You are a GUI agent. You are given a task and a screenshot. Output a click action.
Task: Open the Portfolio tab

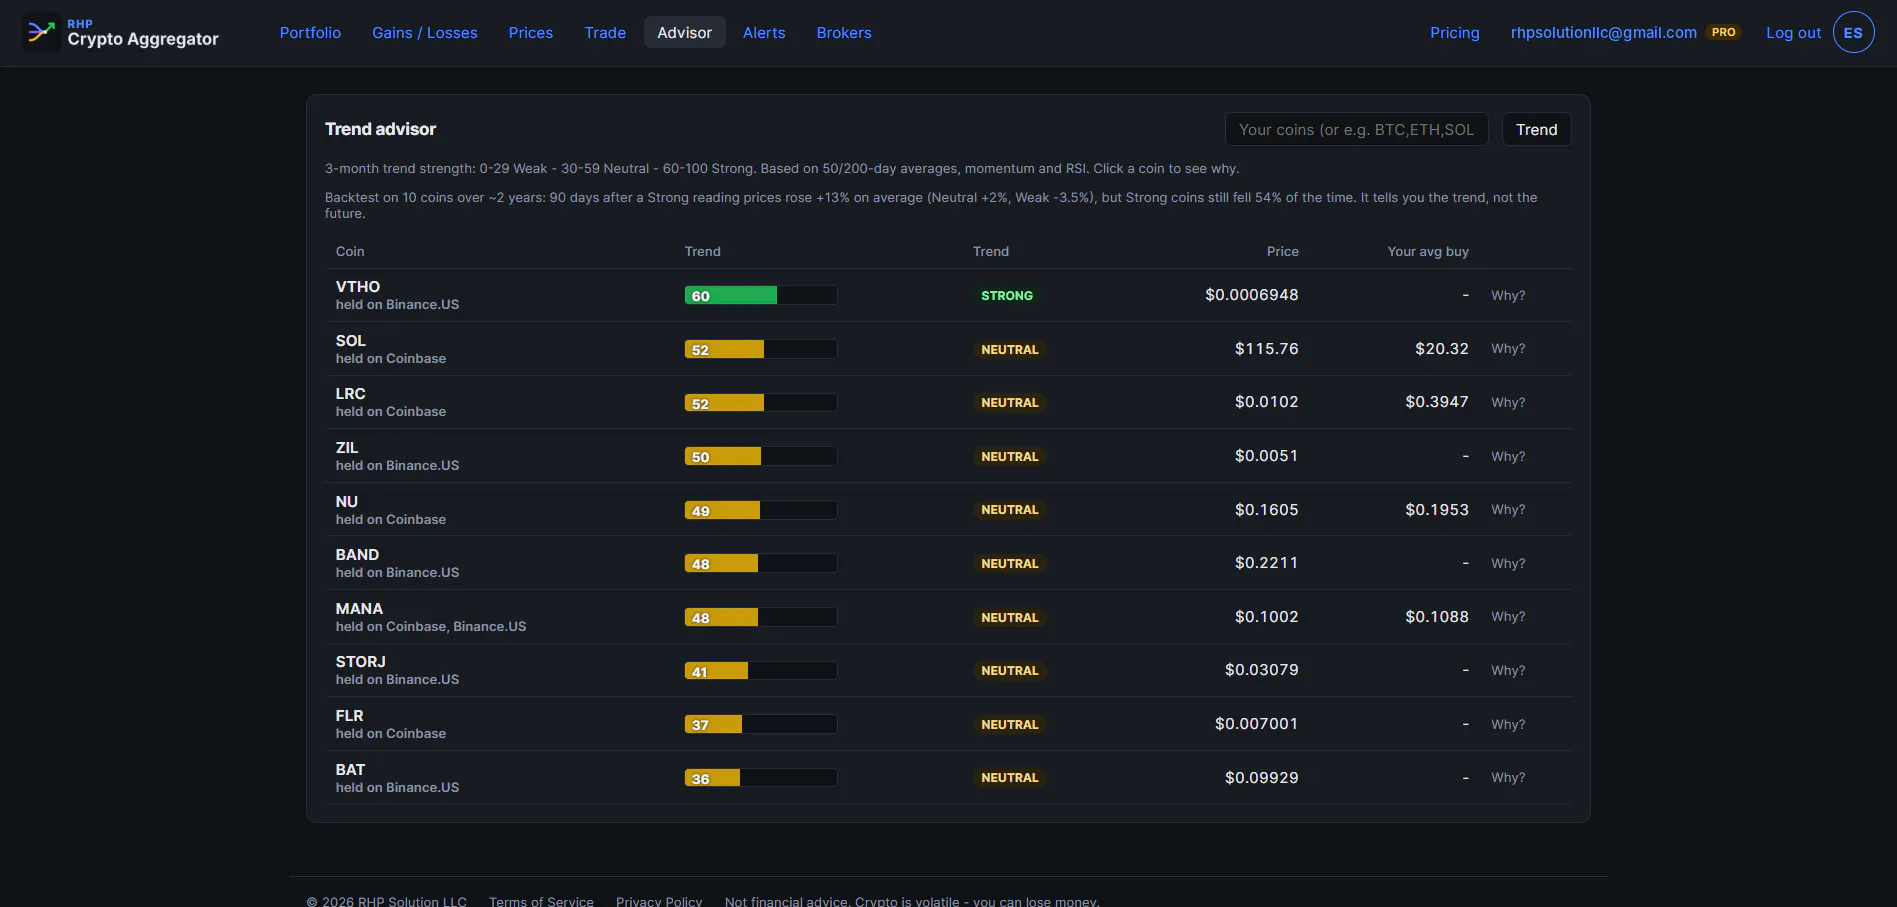click(310, 33)
